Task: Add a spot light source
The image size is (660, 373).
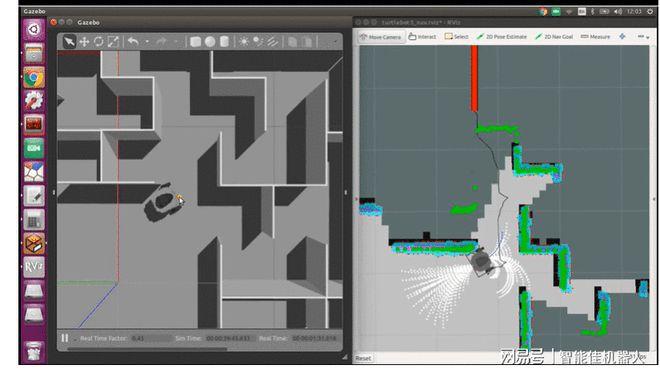Action: (x=258, y=42)
